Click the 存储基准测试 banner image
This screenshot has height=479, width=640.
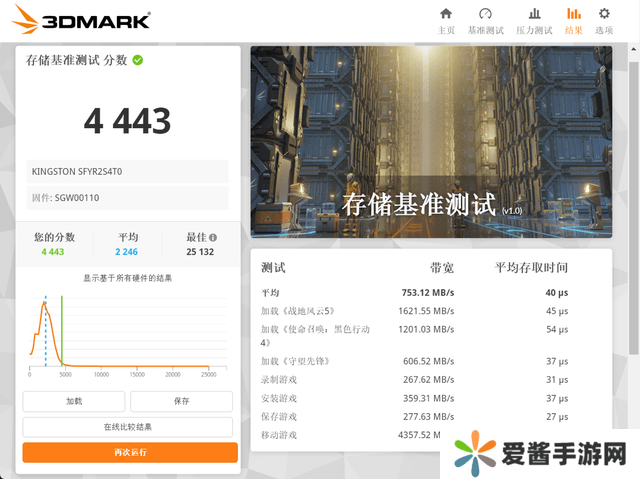[x=430, y=140]
